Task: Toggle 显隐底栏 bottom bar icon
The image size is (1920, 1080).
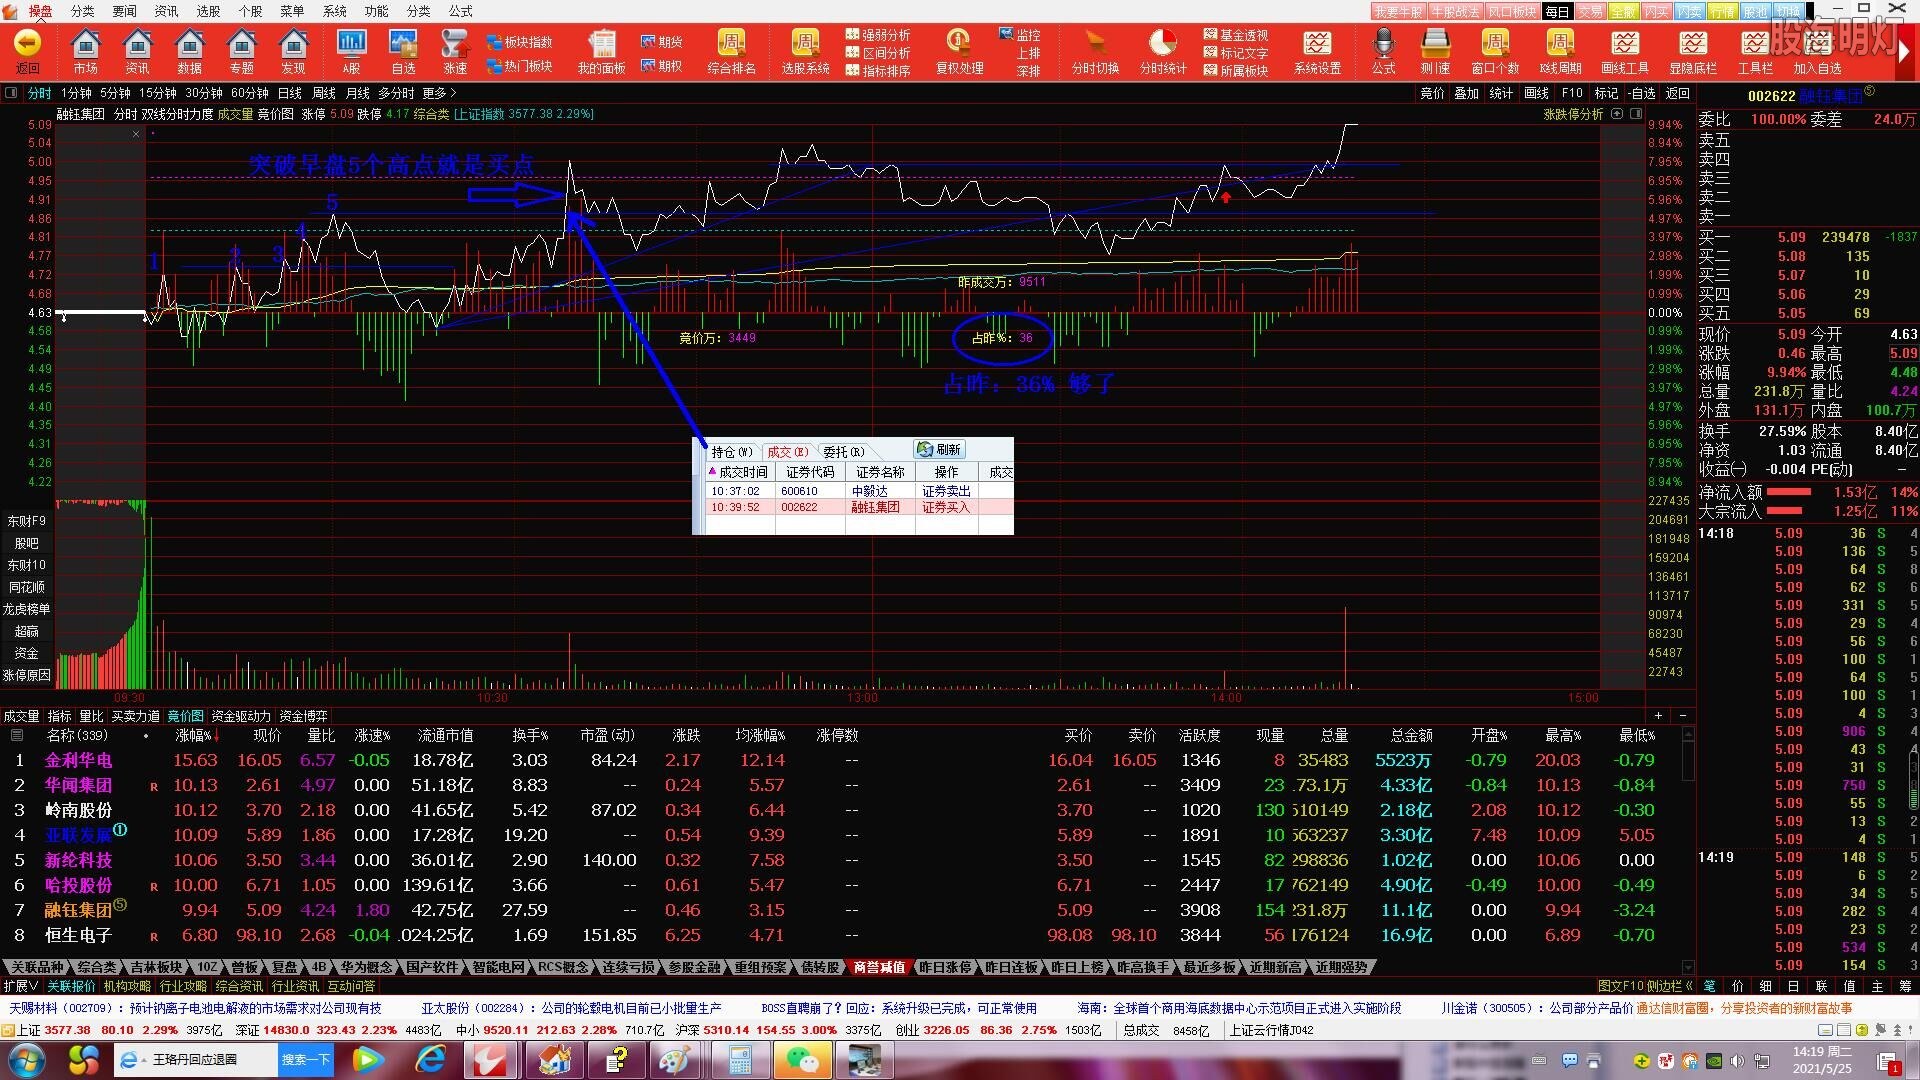Action: click(1693, 51)
